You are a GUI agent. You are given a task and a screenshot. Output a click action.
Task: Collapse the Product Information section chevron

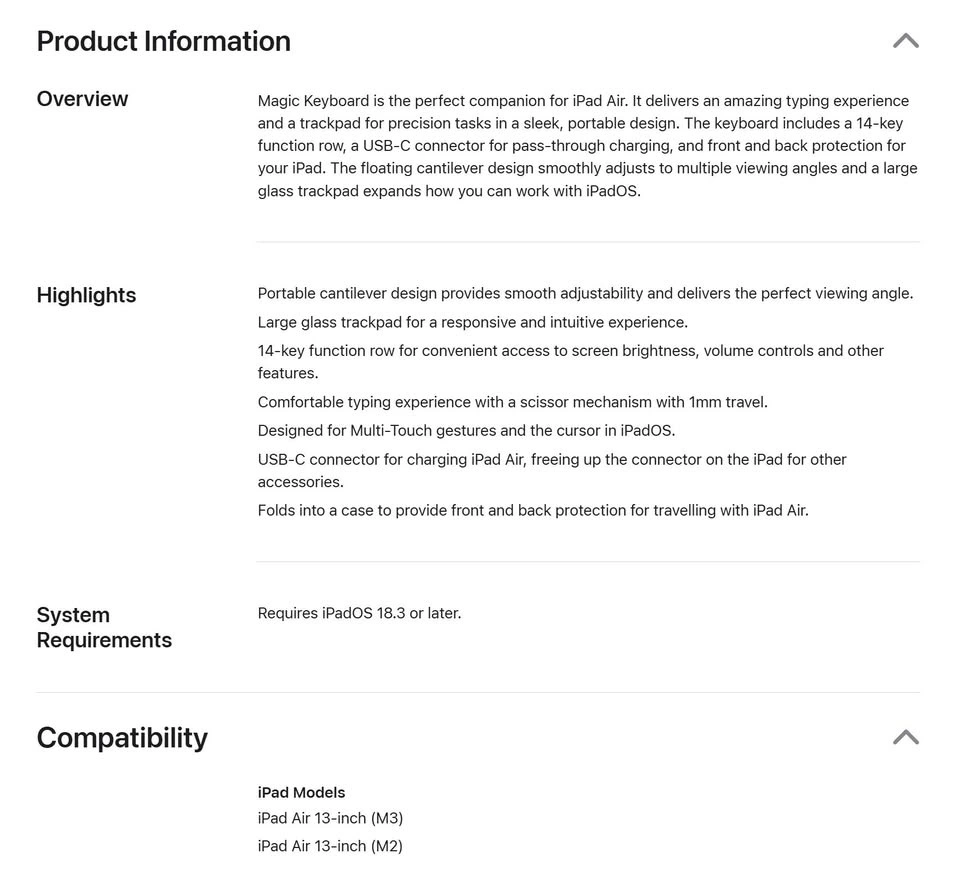[905, 41]
